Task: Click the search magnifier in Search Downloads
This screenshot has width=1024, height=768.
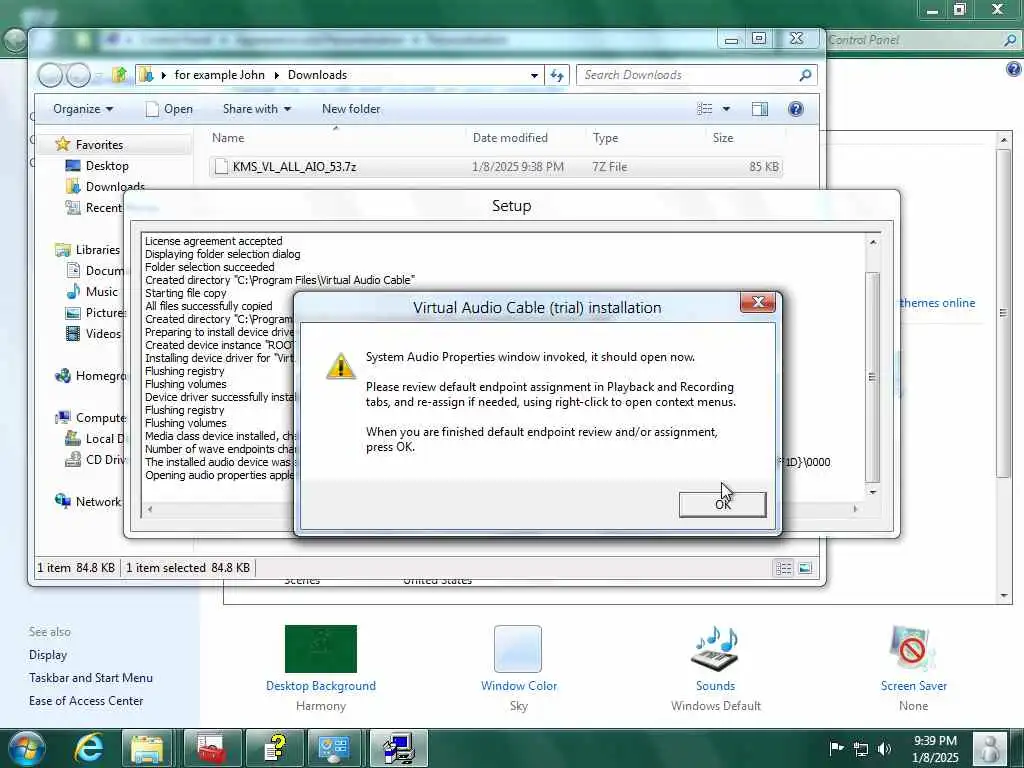Action: point(805,75)
